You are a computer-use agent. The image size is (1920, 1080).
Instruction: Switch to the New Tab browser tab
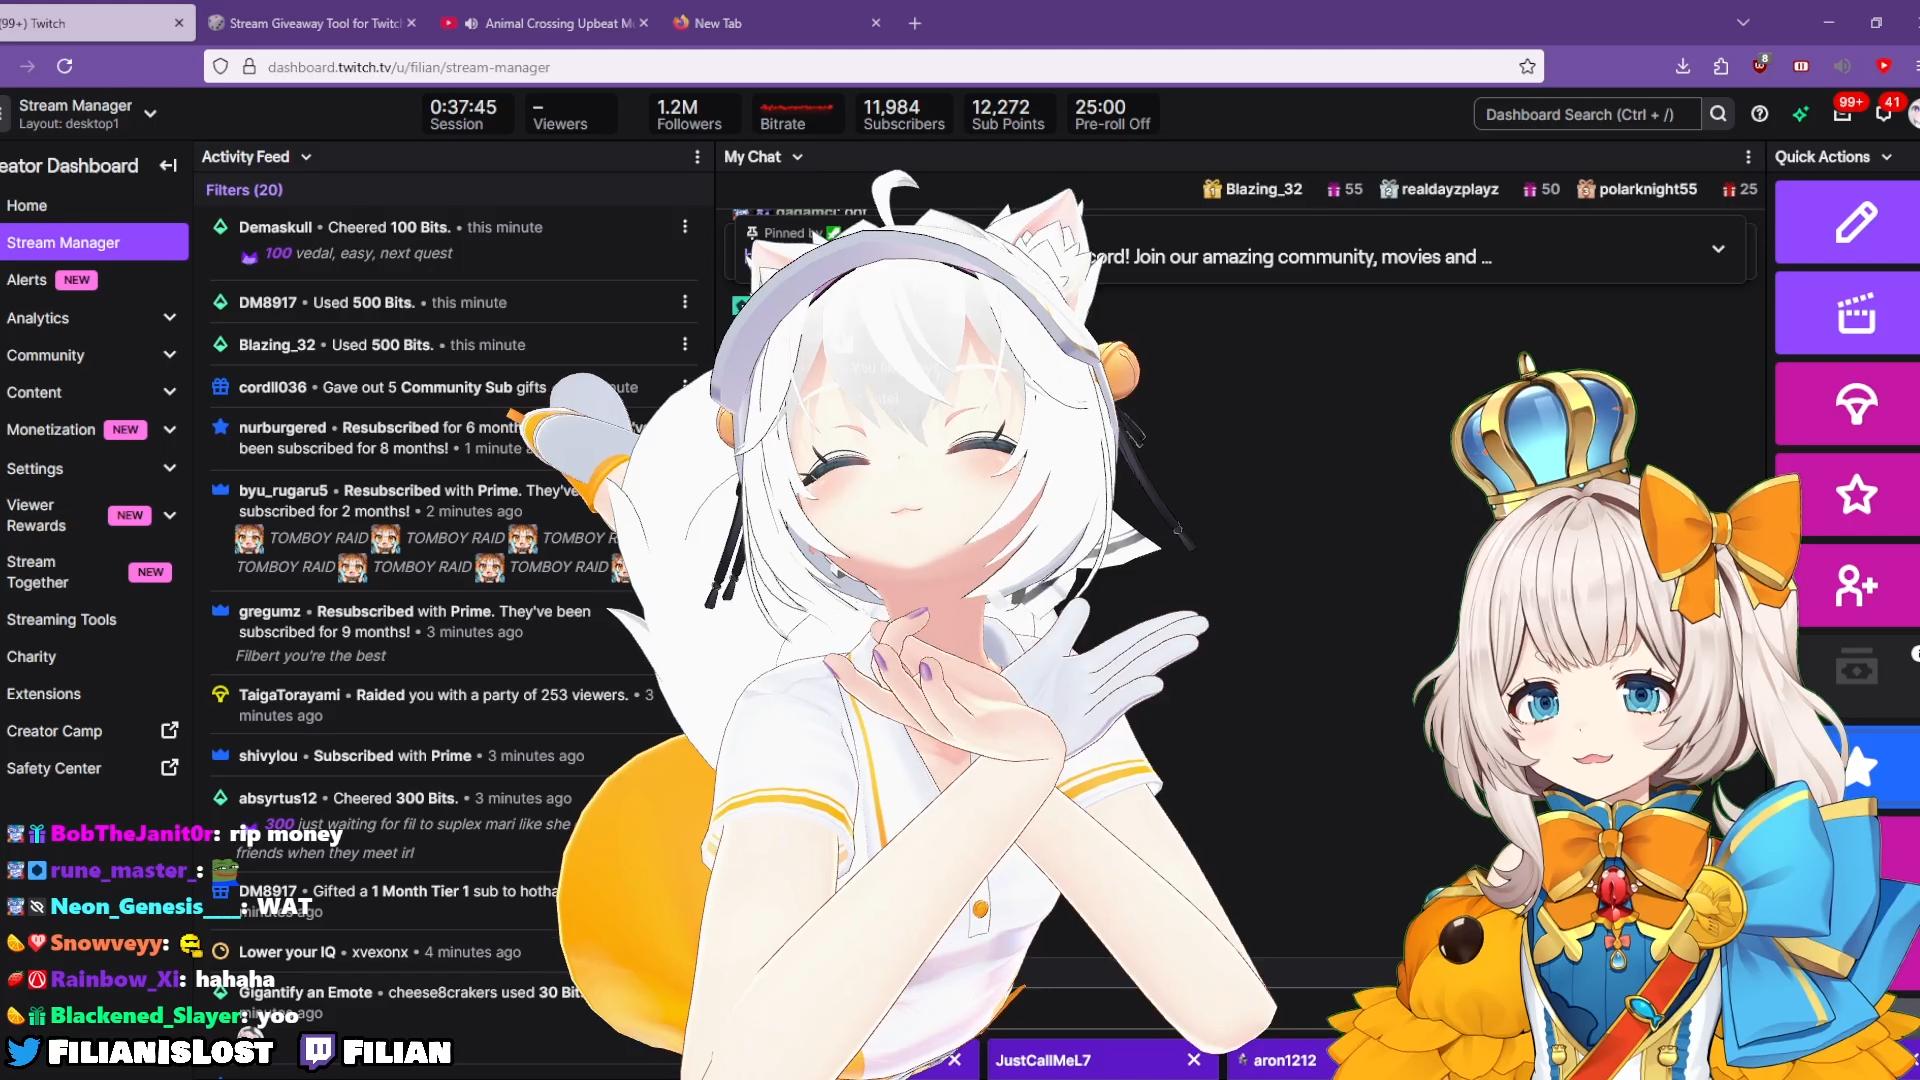775,23
